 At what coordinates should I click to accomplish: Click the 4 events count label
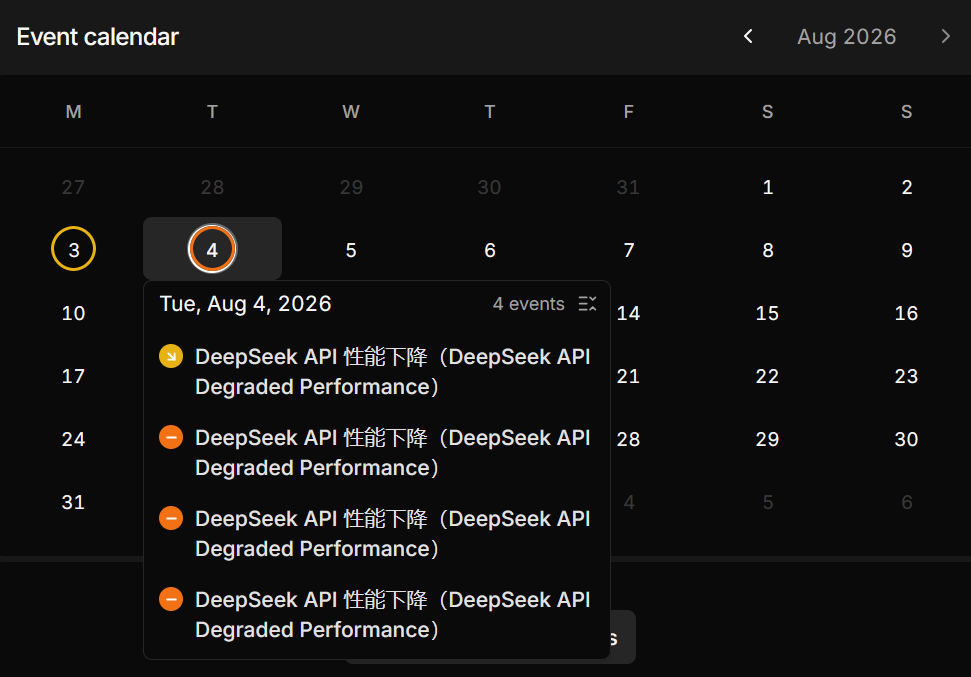(528, 304)
